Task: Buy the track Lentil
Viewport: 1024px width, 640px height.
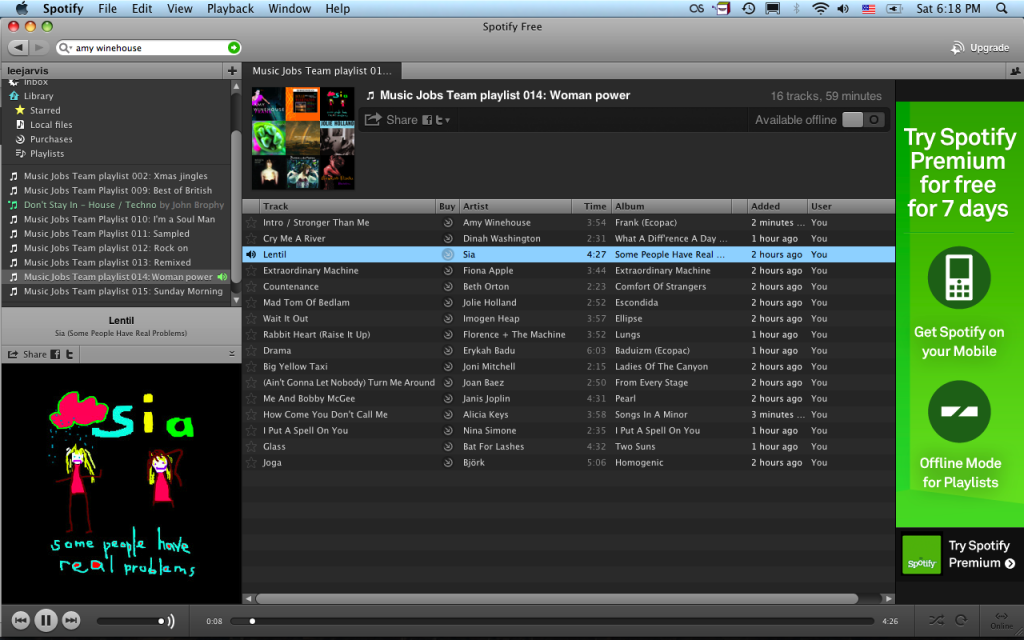Action: pos(447,255)
